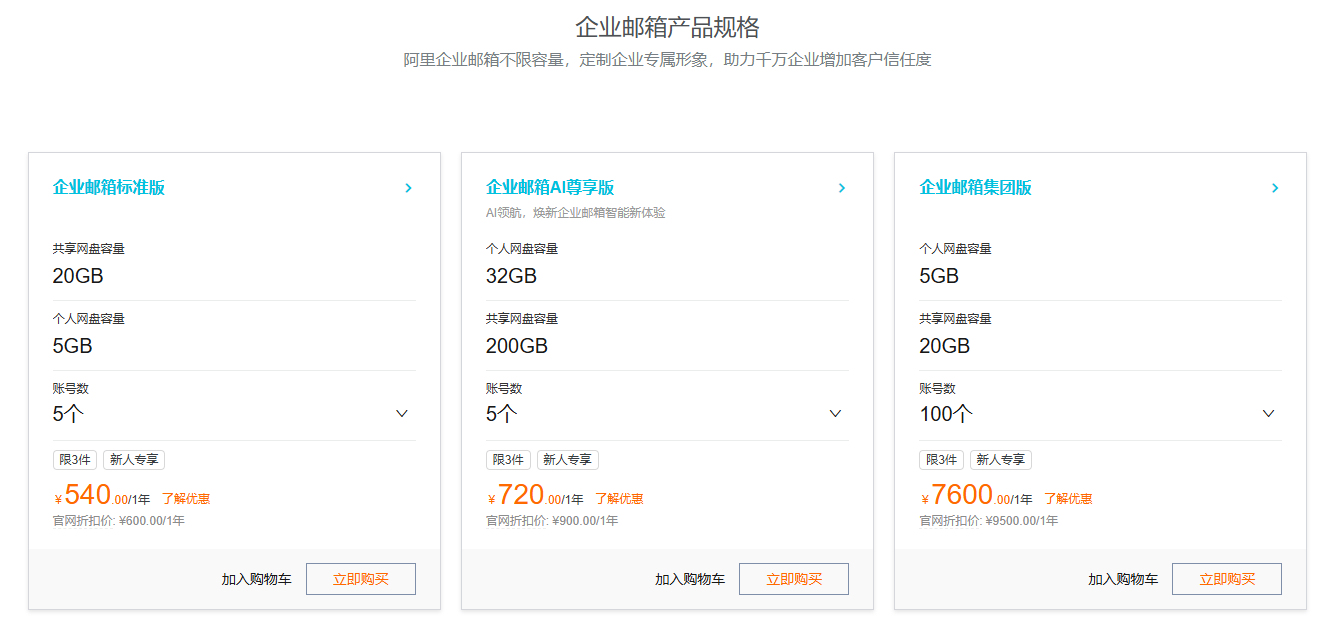The image size is (1333, 629).
Task: Click the 100个 account count value
Action: click(946, 414)
